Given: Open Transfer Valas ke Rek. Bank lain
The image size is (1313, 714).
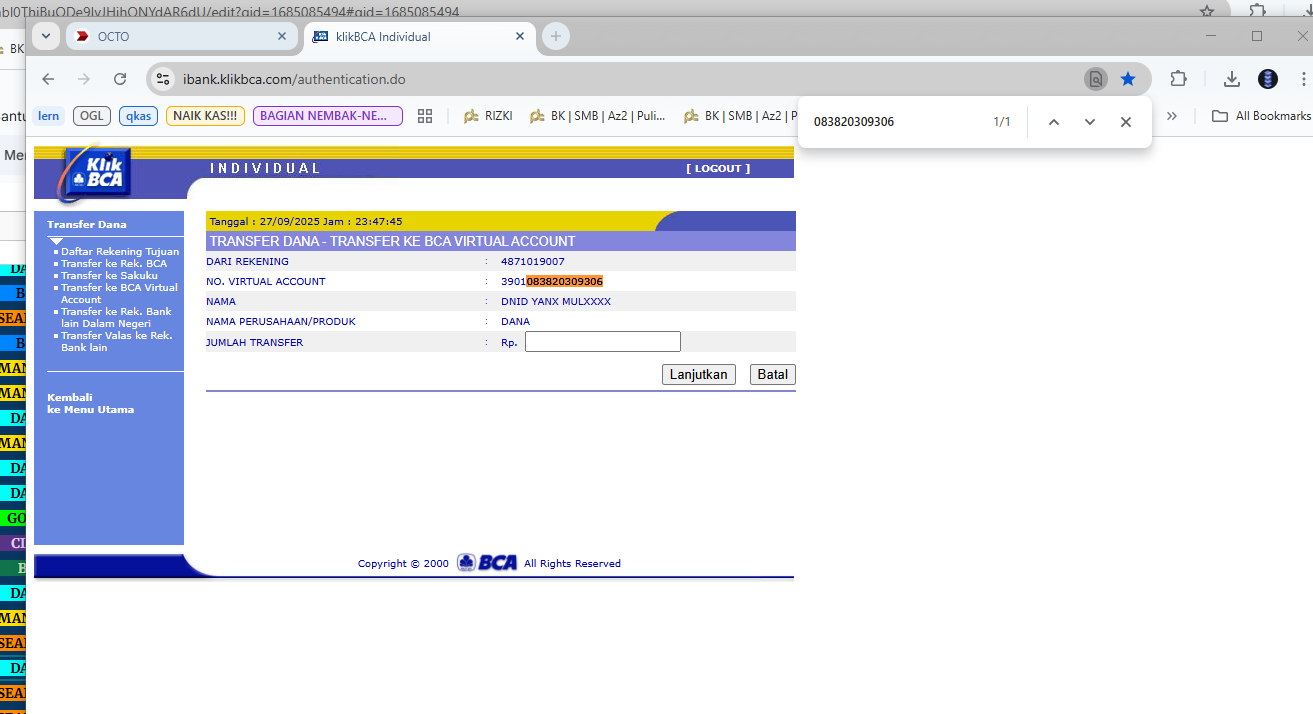Looking at the screenshot, I should tap(116, 342).
